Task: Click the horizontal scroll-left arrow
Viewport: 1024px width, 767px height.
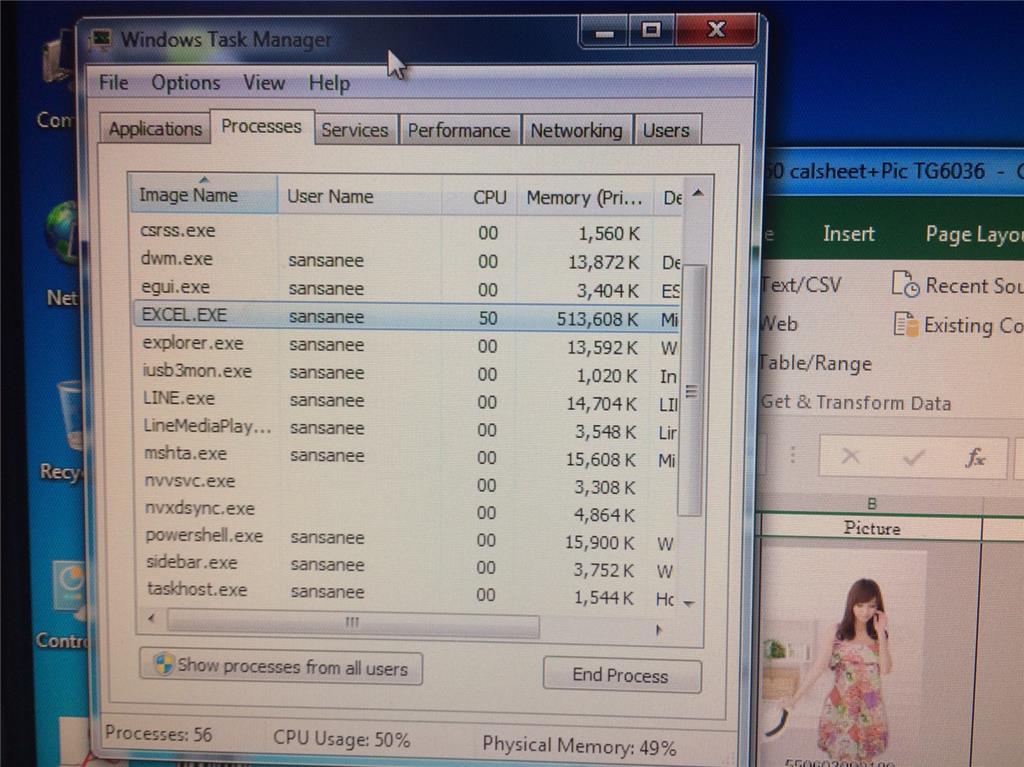Action: coord(152,618)
